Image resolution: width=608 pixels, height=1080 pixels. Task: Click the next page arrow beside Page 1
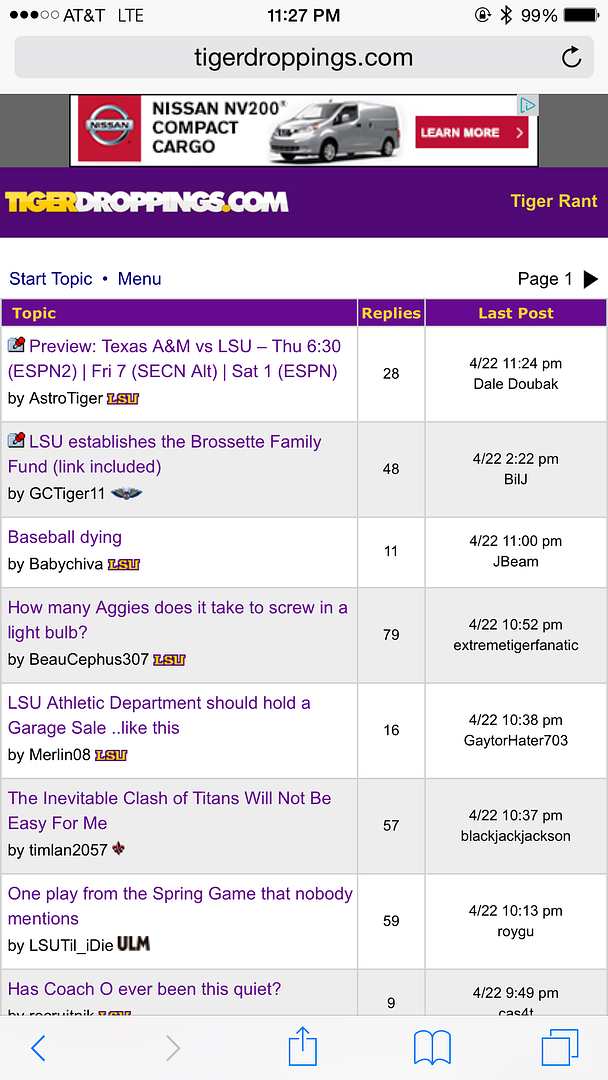(x=591, y=279)
